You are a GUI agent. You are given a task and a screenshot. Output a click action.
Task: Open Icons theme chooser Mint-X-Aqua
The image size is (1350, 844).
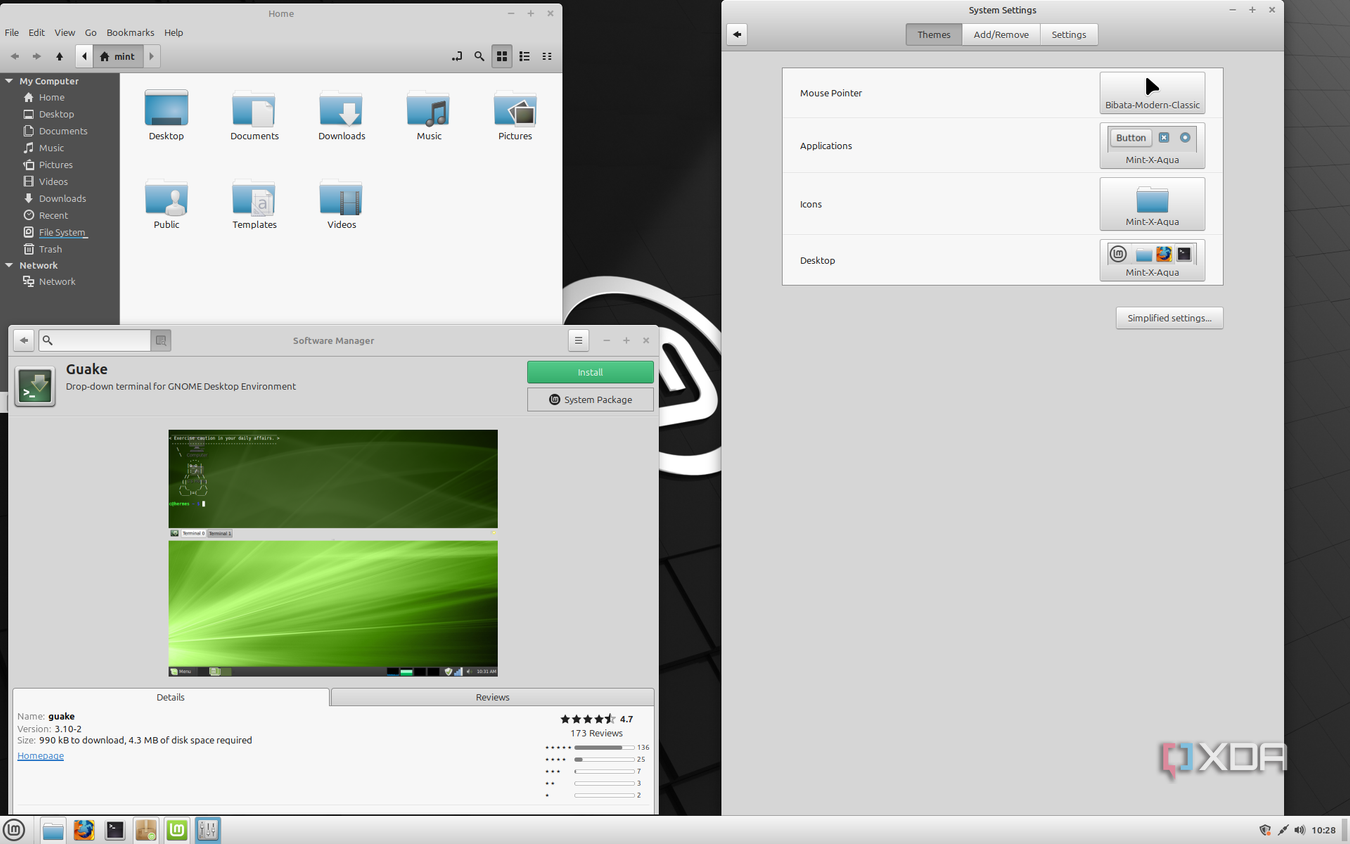click(x=1152, y=204)
